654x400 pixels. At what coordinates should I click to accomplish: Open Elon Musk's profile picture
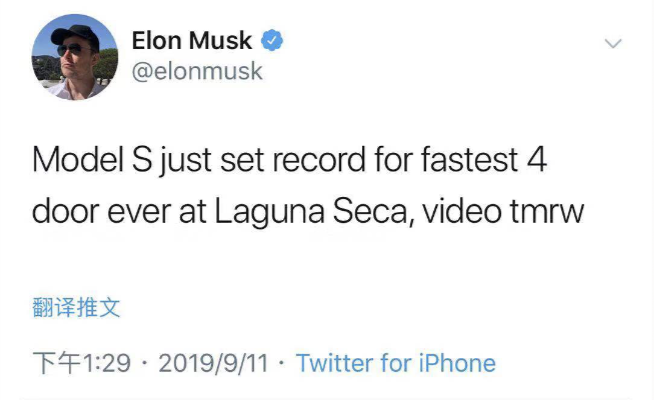point(75,57)
